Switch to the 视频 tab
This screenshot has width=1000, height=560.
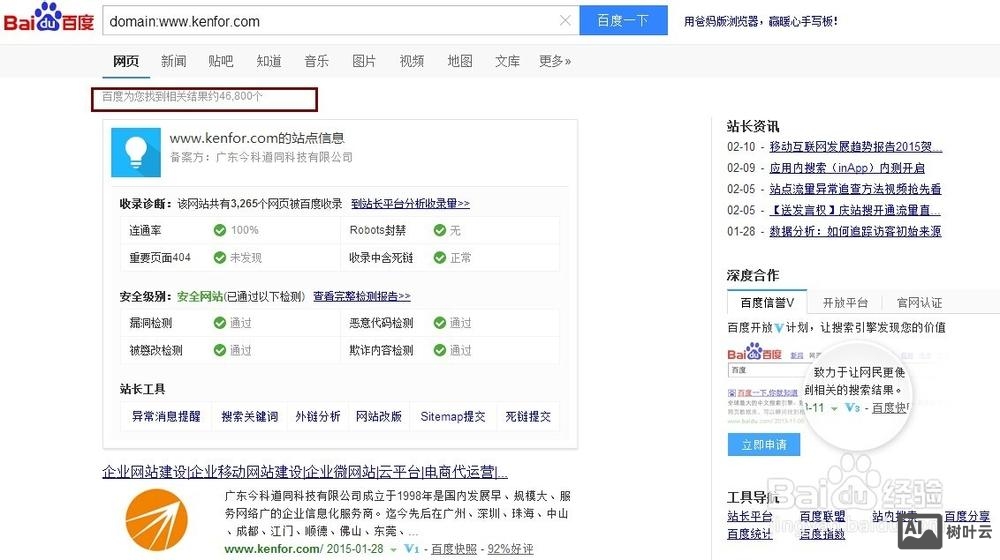411,61
